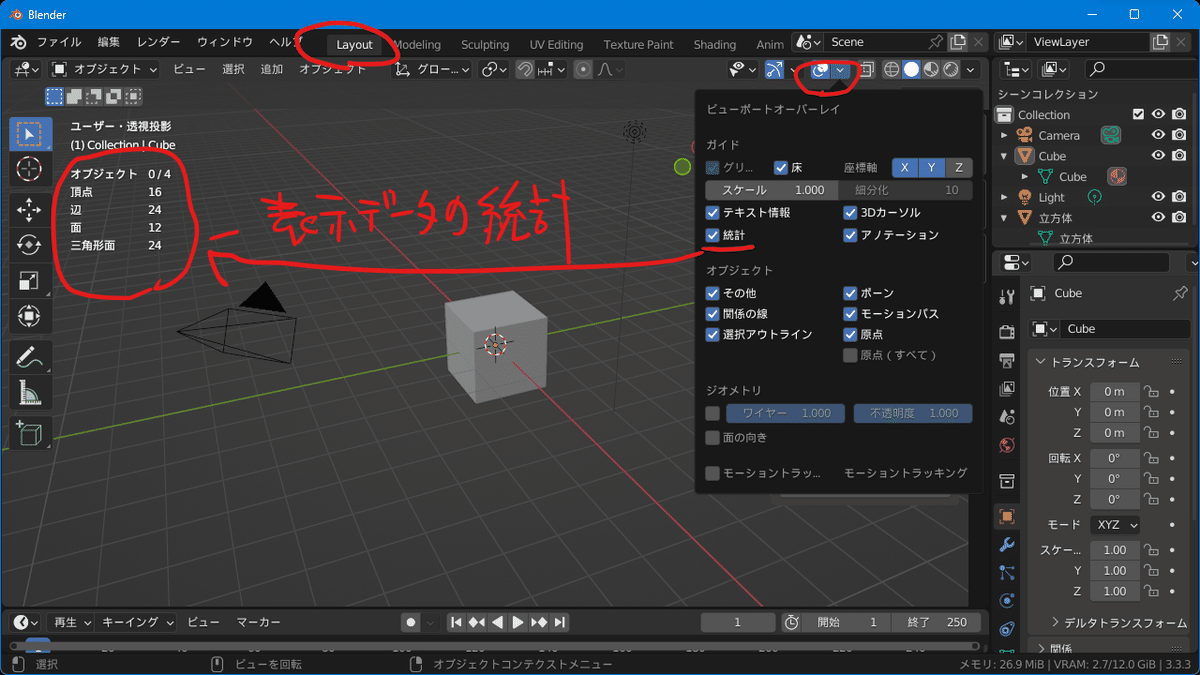Enable the 面の向き checkbox

point(712,437)
